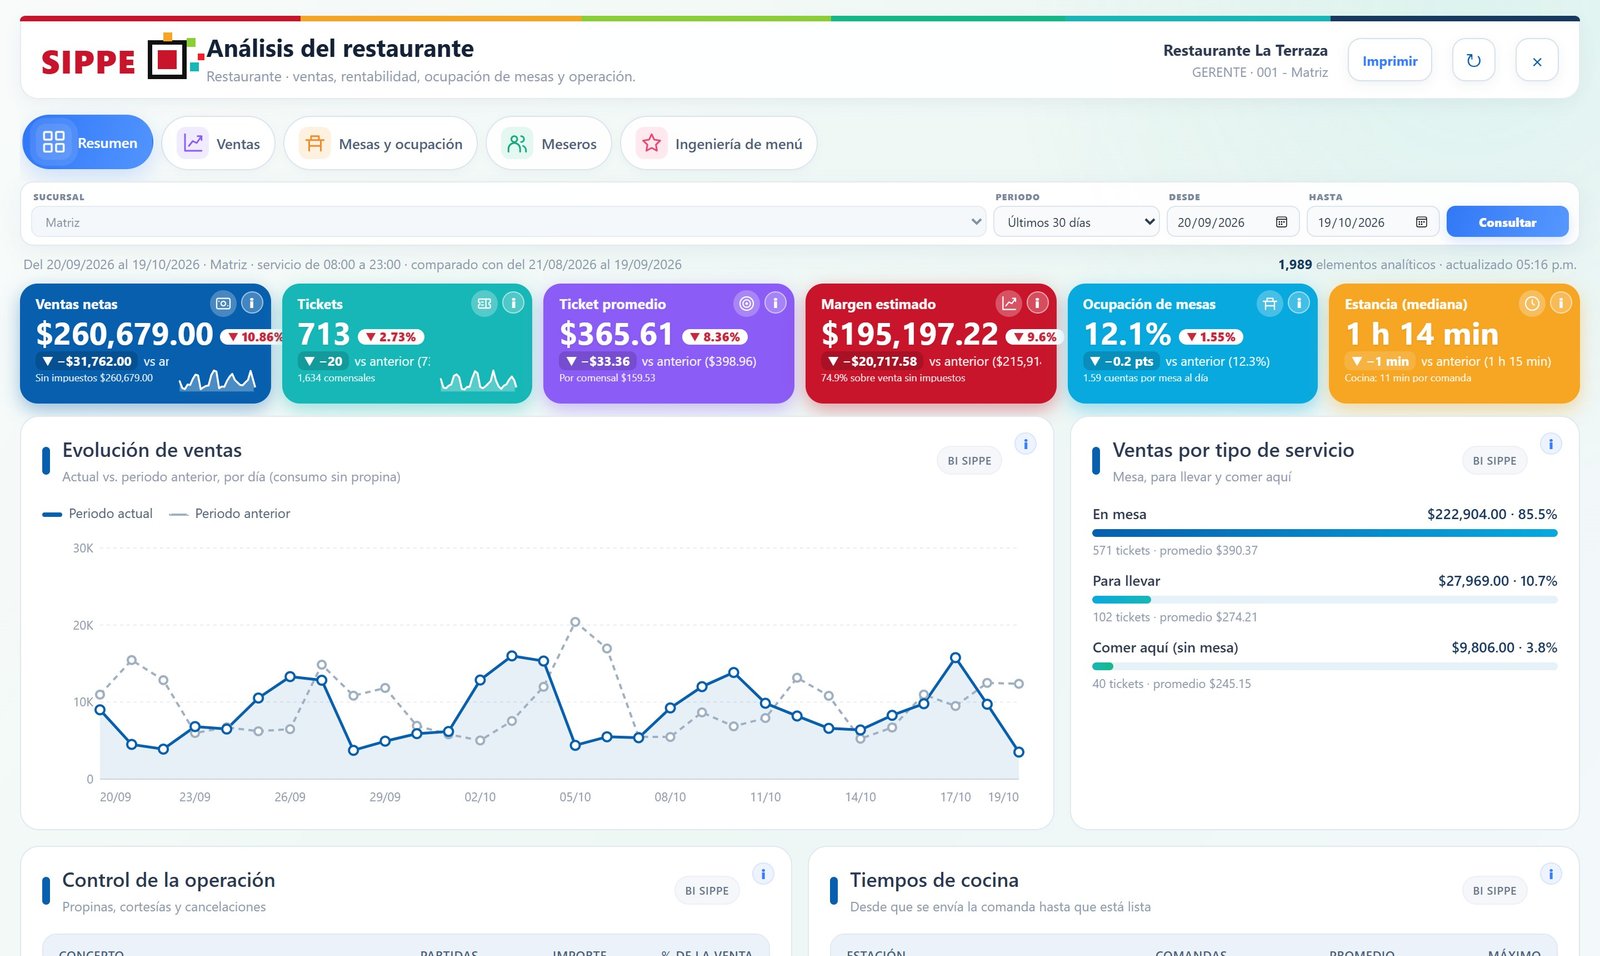Click the Hasta date field 19/10/2026

click(x=1373, y=222)
